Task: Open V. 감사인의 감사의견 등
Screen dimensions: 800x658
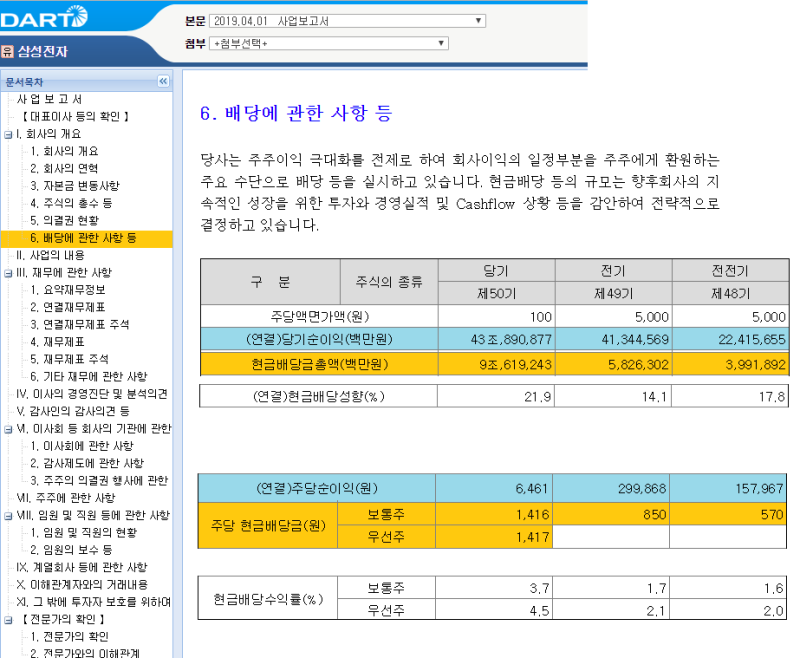Action: click(x=73, y=411)
